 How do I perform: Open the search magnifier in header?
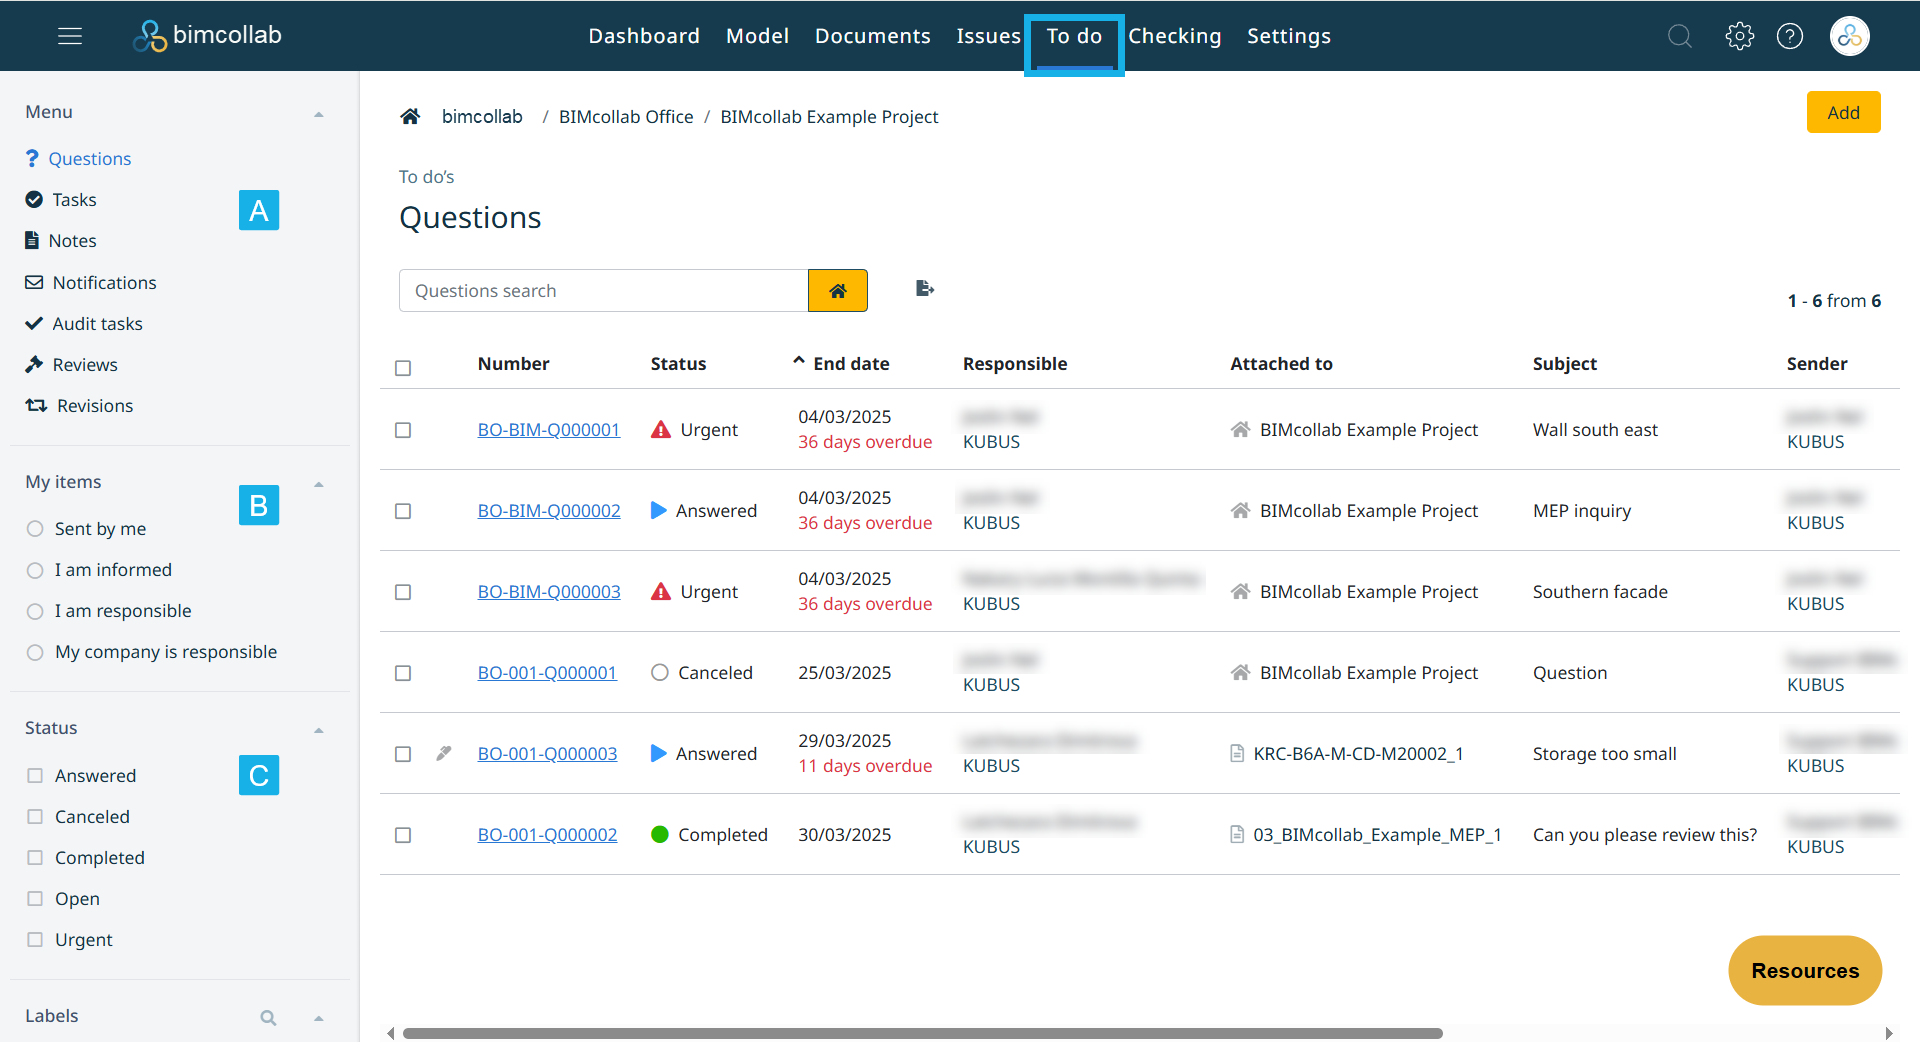[x=1680, y=36]
